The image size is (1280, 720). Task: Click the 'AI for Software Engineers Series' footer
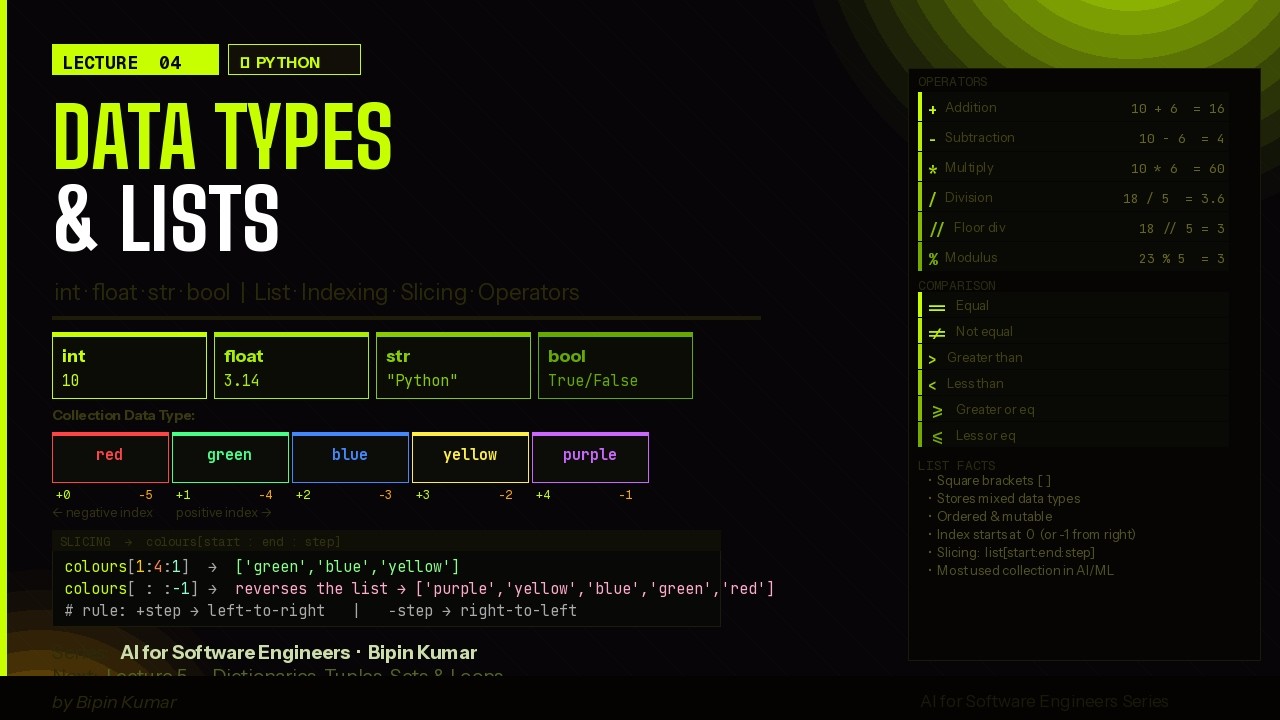(1044, 702)
